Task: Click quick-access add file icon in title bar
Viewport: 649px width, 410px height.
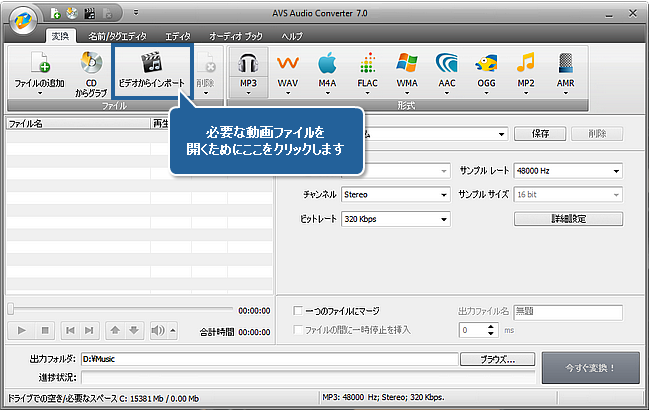Action: point(55,13)
